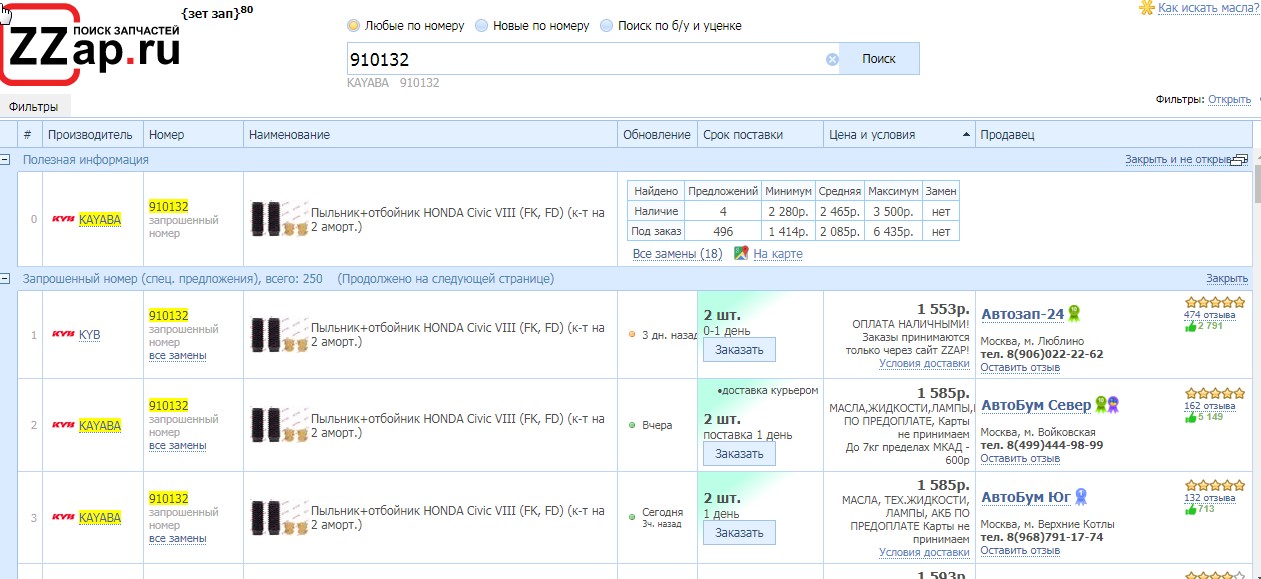The image size is (1261, 579).
Task: Click the sort arrow in 'Цена и условия' header
Action: tap(966, 135)
